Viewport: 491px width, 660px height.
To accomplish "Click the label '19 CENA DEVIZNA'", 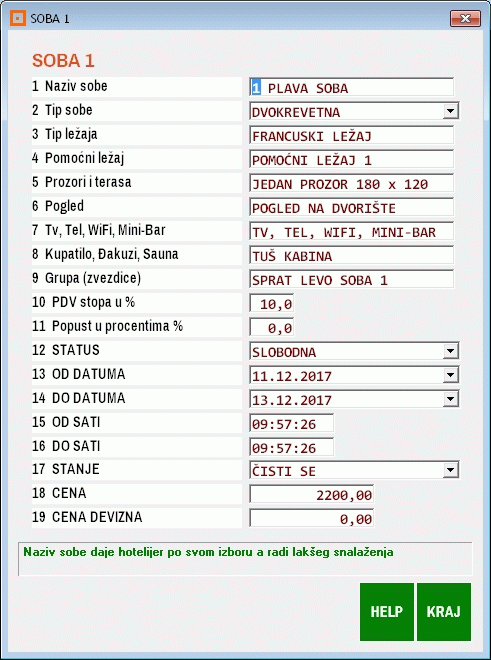I will tap(87, 517).
